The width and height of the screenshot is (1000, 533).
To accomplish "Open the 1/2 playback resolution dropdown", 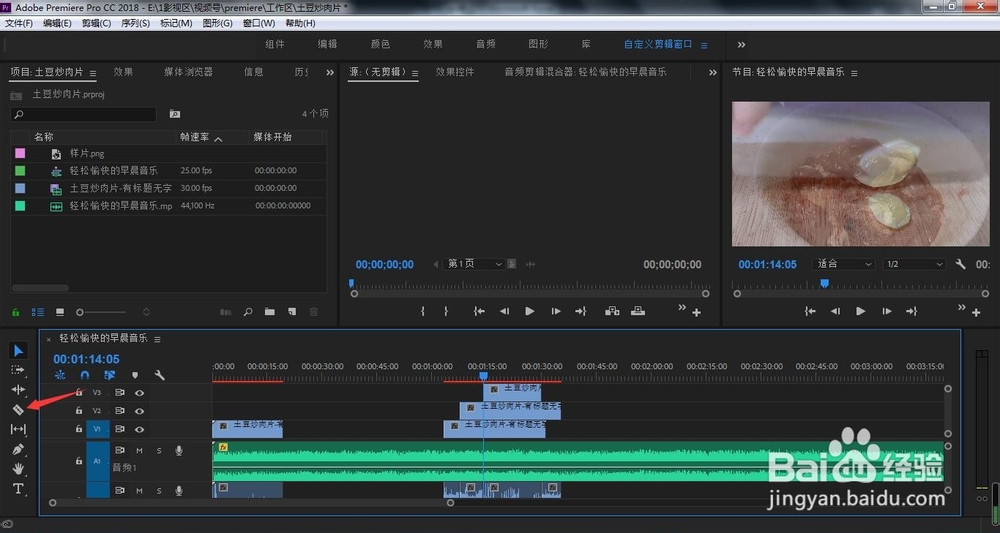I will [915, 264].
